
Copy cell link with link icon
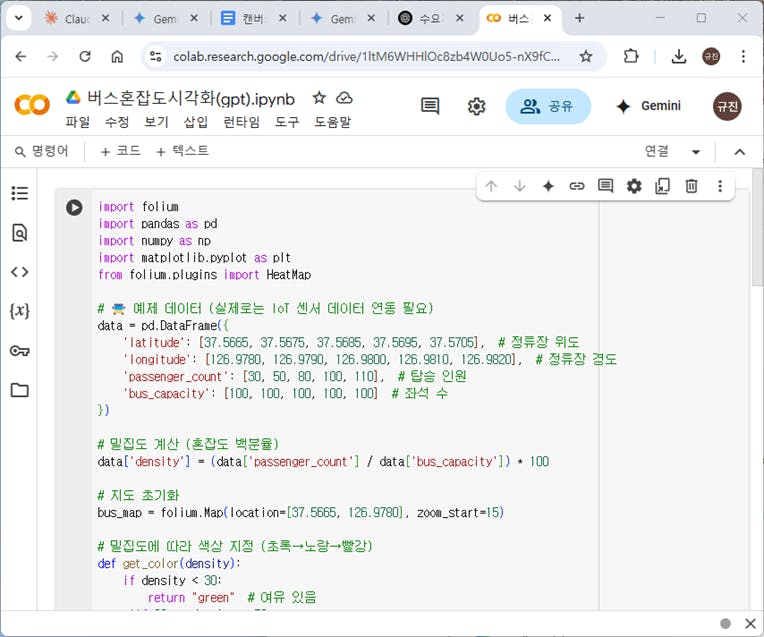click(x=577, y=186)
